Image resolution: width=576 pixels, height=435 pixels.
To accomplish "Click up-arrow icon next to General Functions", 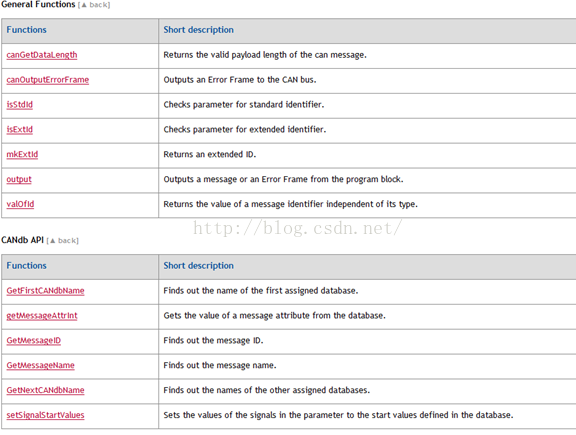I will [x=84, y=5].
